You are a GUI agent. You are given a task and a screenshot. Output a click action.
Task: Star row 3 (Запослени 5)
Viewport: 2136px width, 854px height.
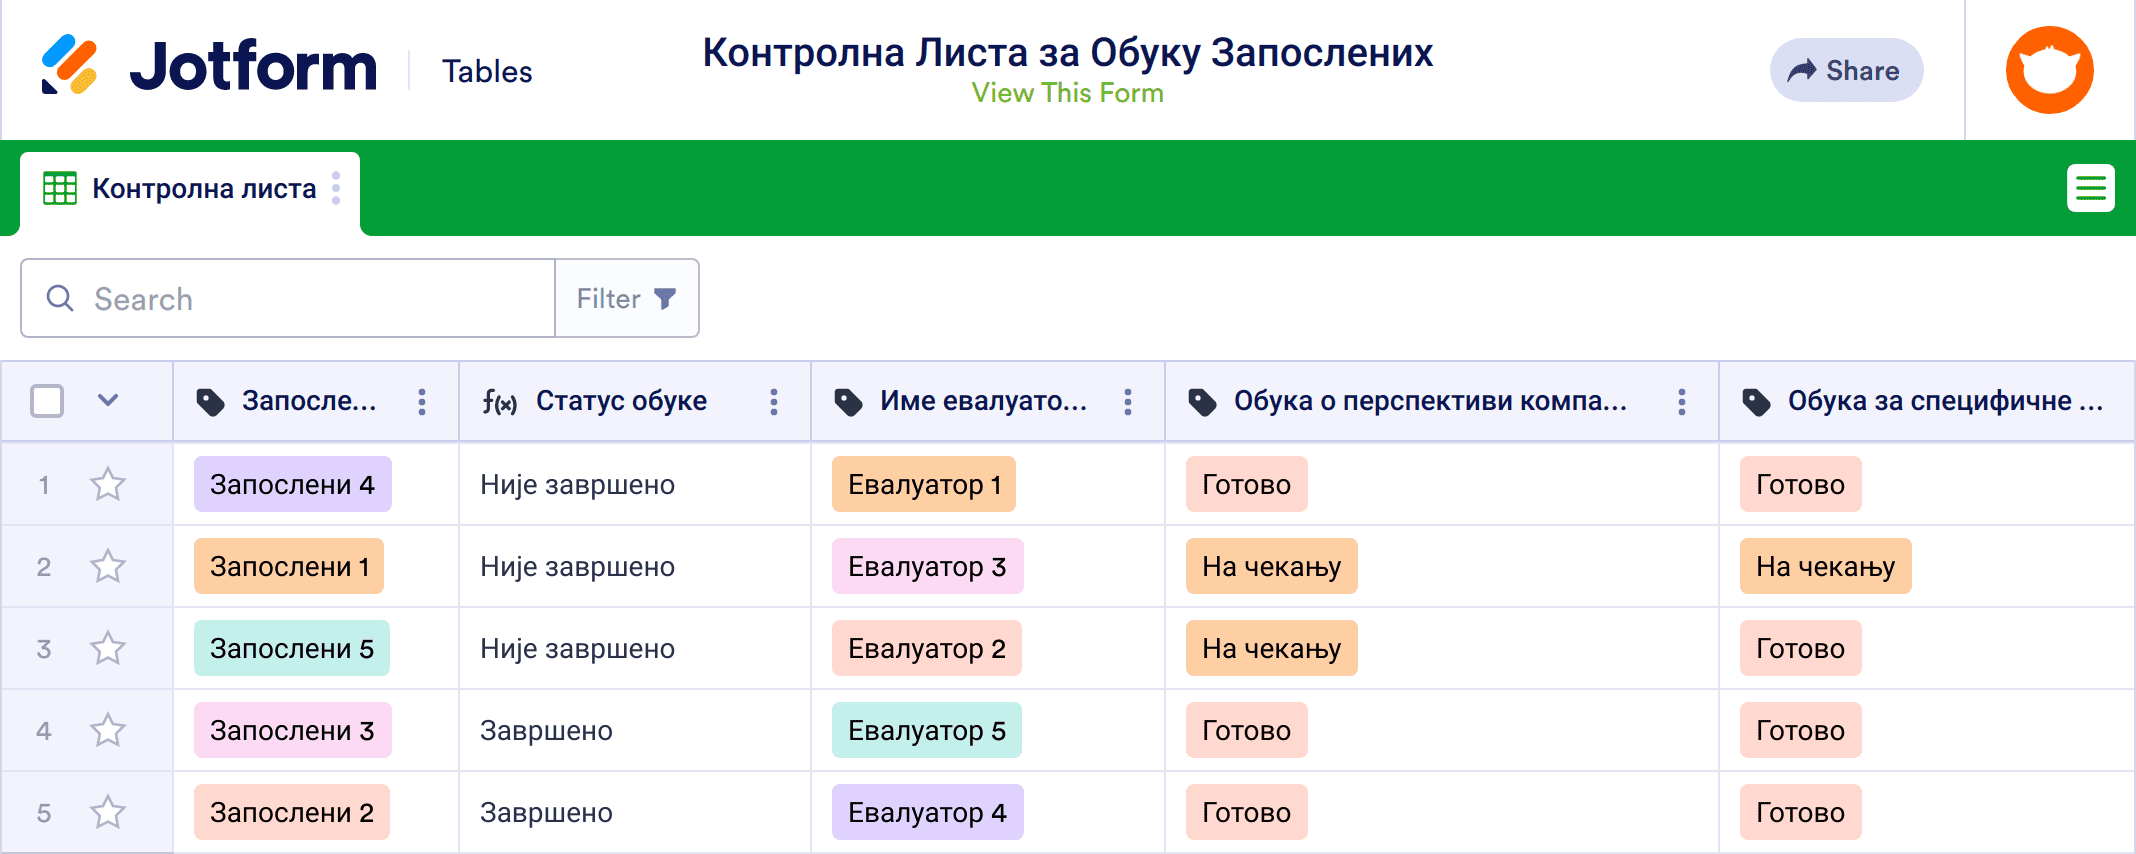(108, 648)
